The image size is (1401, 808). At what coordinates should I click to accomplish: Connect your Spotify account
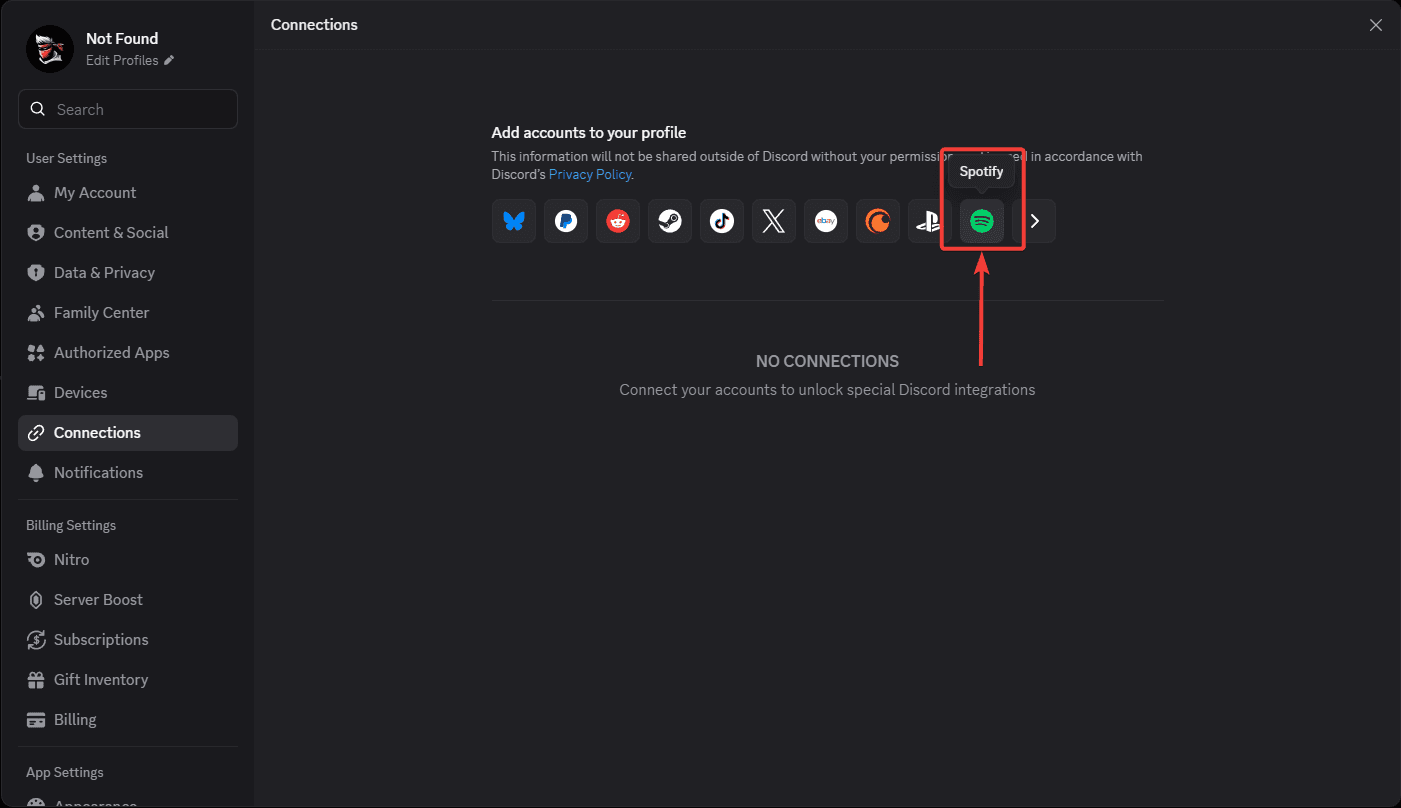[981, 221]
